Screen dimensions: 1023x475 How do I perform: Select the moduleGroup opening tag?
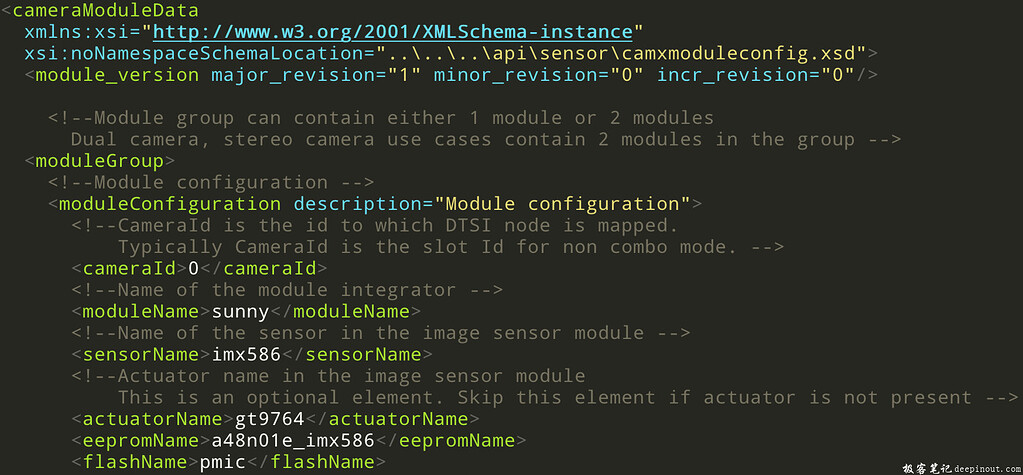(x=99, y=160)
